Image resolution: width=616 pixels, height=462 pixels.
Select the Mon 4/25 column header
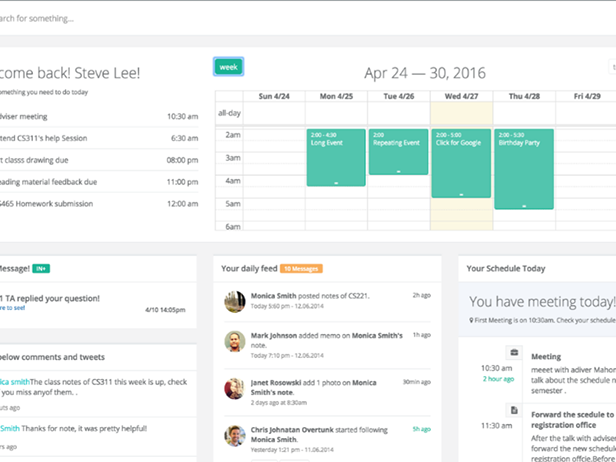click(336, 96)
